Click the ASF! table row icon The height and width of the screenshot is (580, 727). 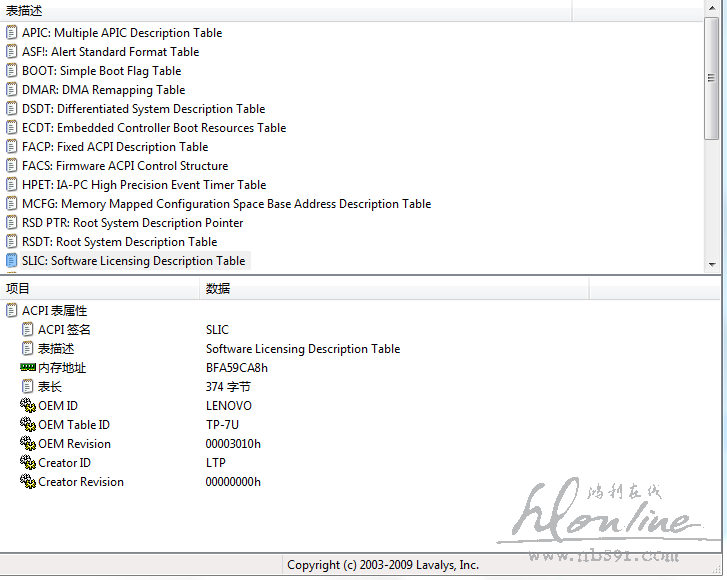12,52
